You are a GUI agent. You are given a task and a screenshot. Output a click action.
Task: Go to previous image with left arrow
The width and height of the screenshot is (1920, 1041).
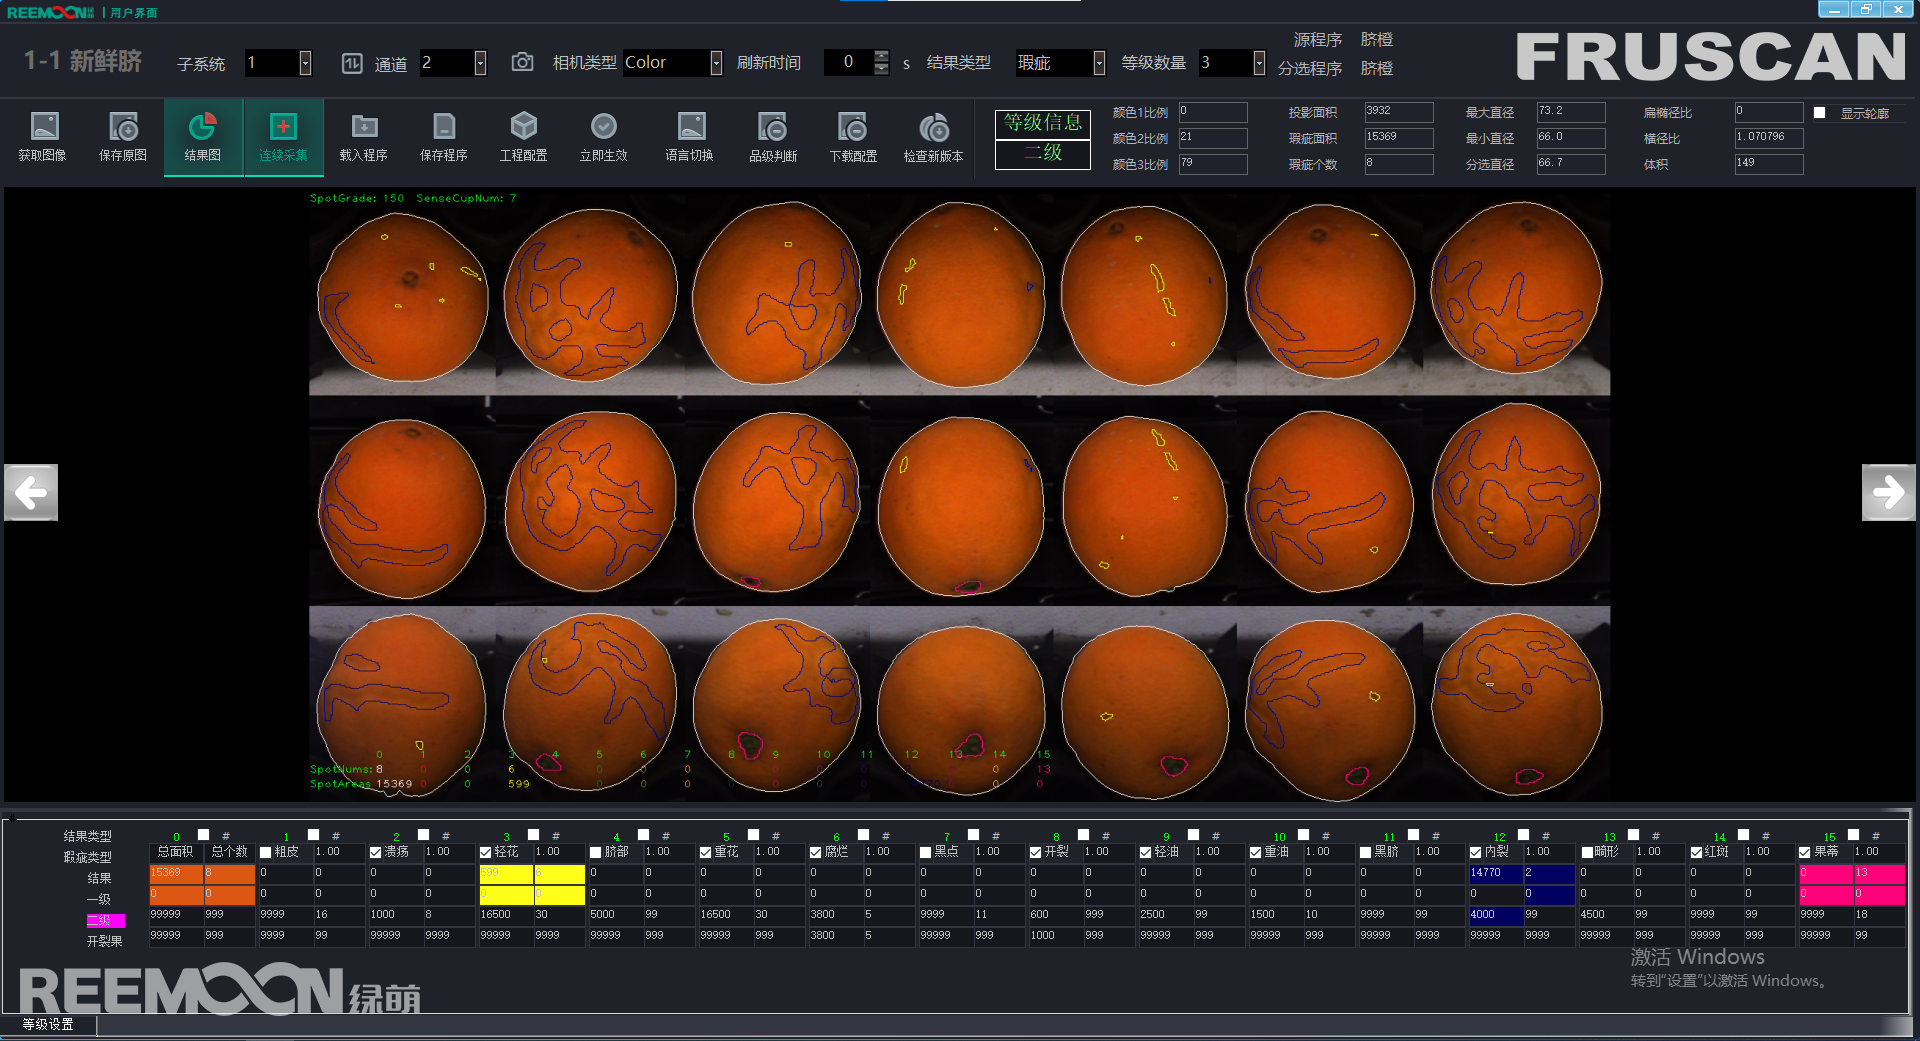[x=31, y=492]
